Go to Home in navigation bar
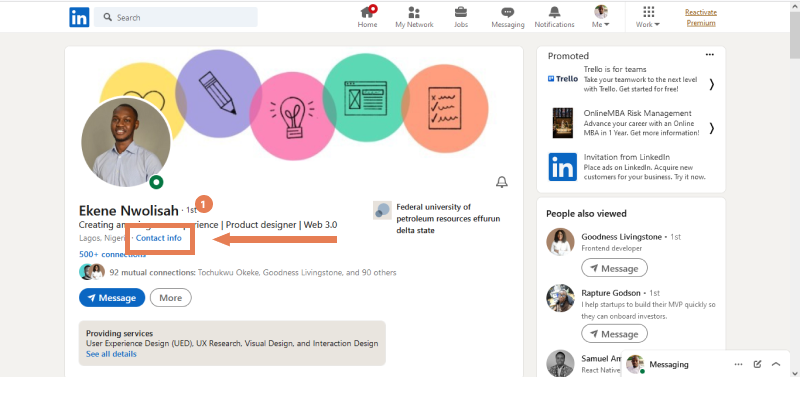 click(367, 17)
